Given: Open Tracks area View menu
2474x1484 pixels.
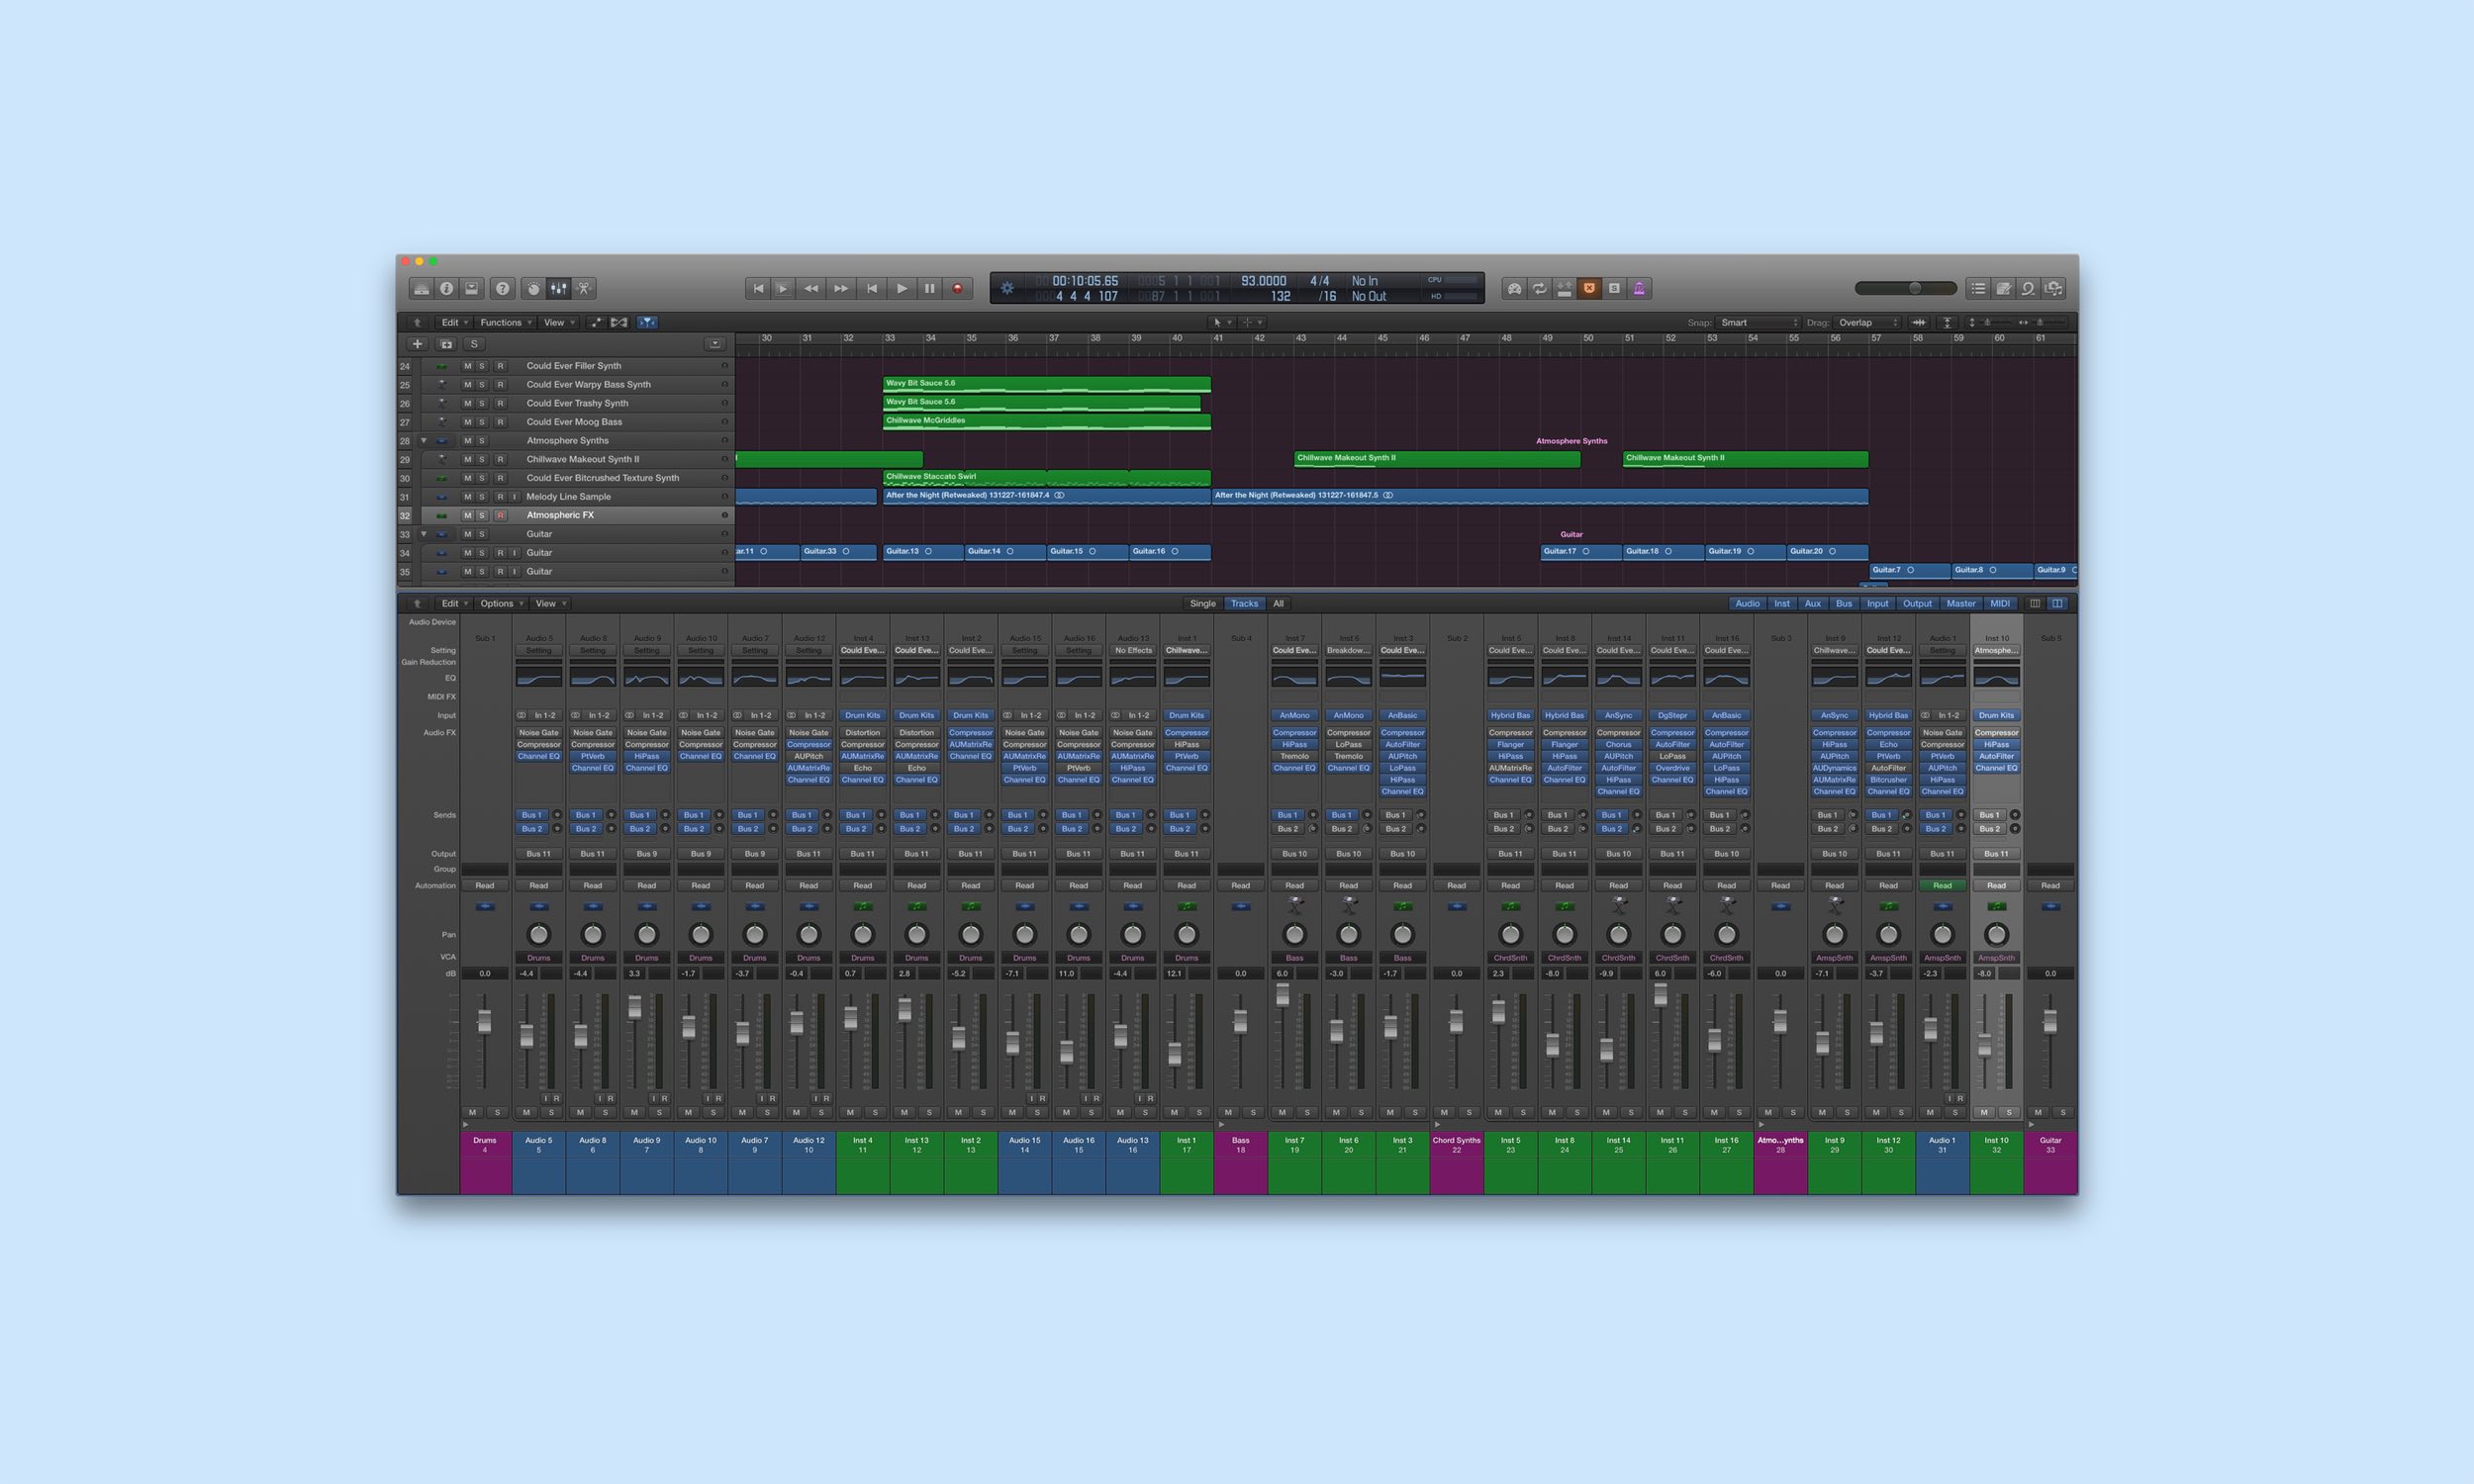Looking at the screenshot, I should coord(559,322).
